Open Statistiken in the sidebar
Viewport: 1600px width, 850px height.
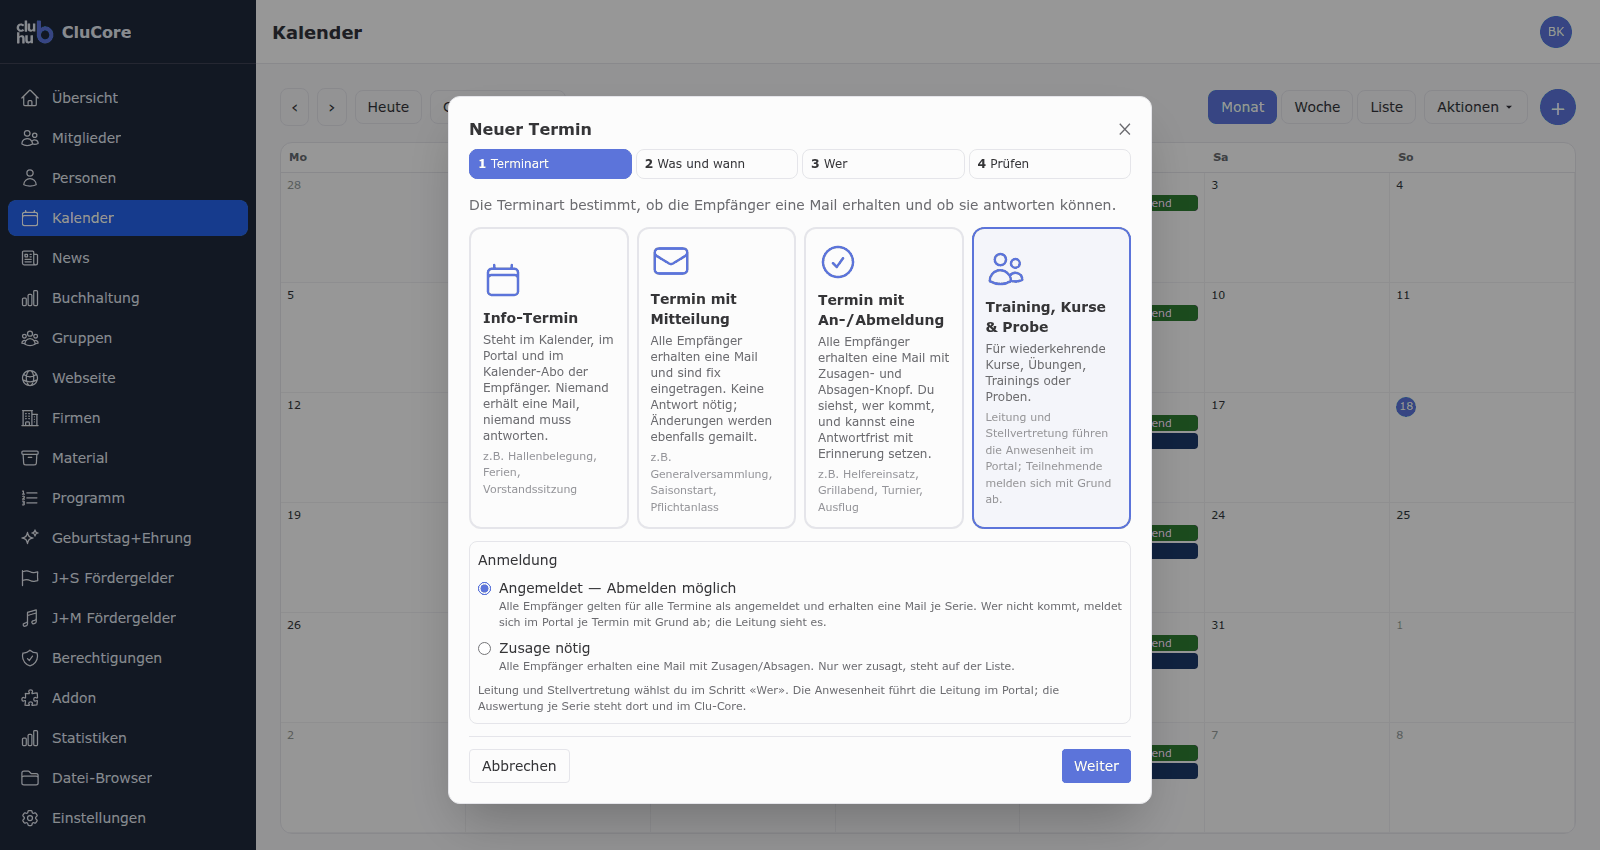click(x=128, y=738)
